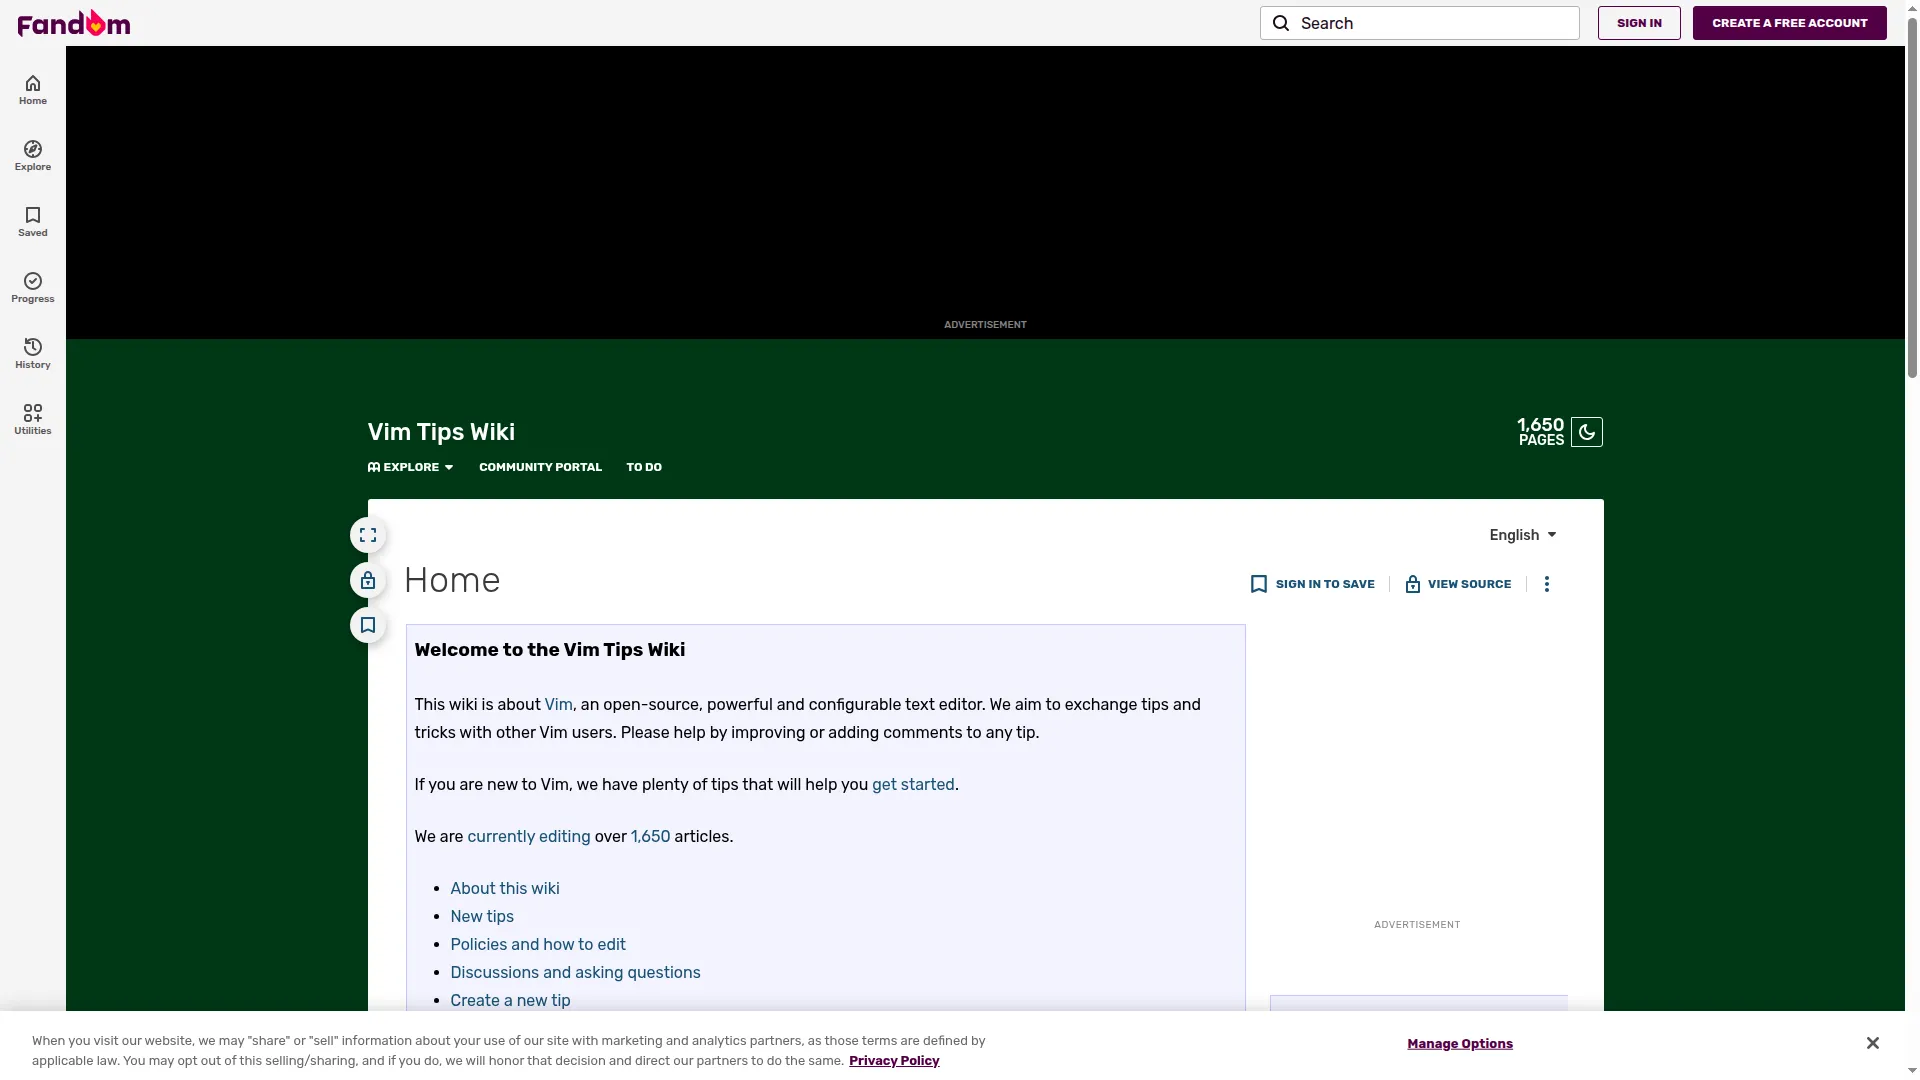This screenshot has height=1080, width=1920.
Task: Open Saved in the left sidebar
Action: [x=33, y=222]
